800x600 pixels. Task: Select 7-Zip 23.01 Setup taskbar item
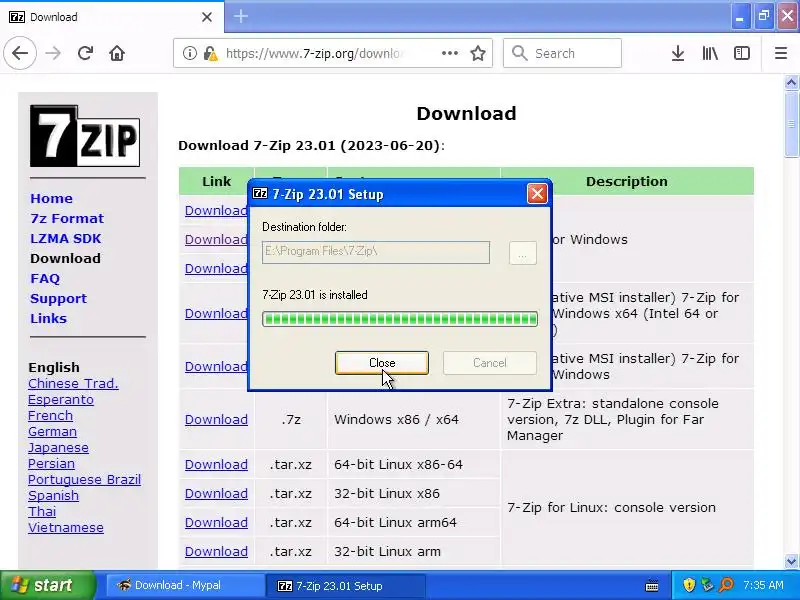[x=345, y=585]
